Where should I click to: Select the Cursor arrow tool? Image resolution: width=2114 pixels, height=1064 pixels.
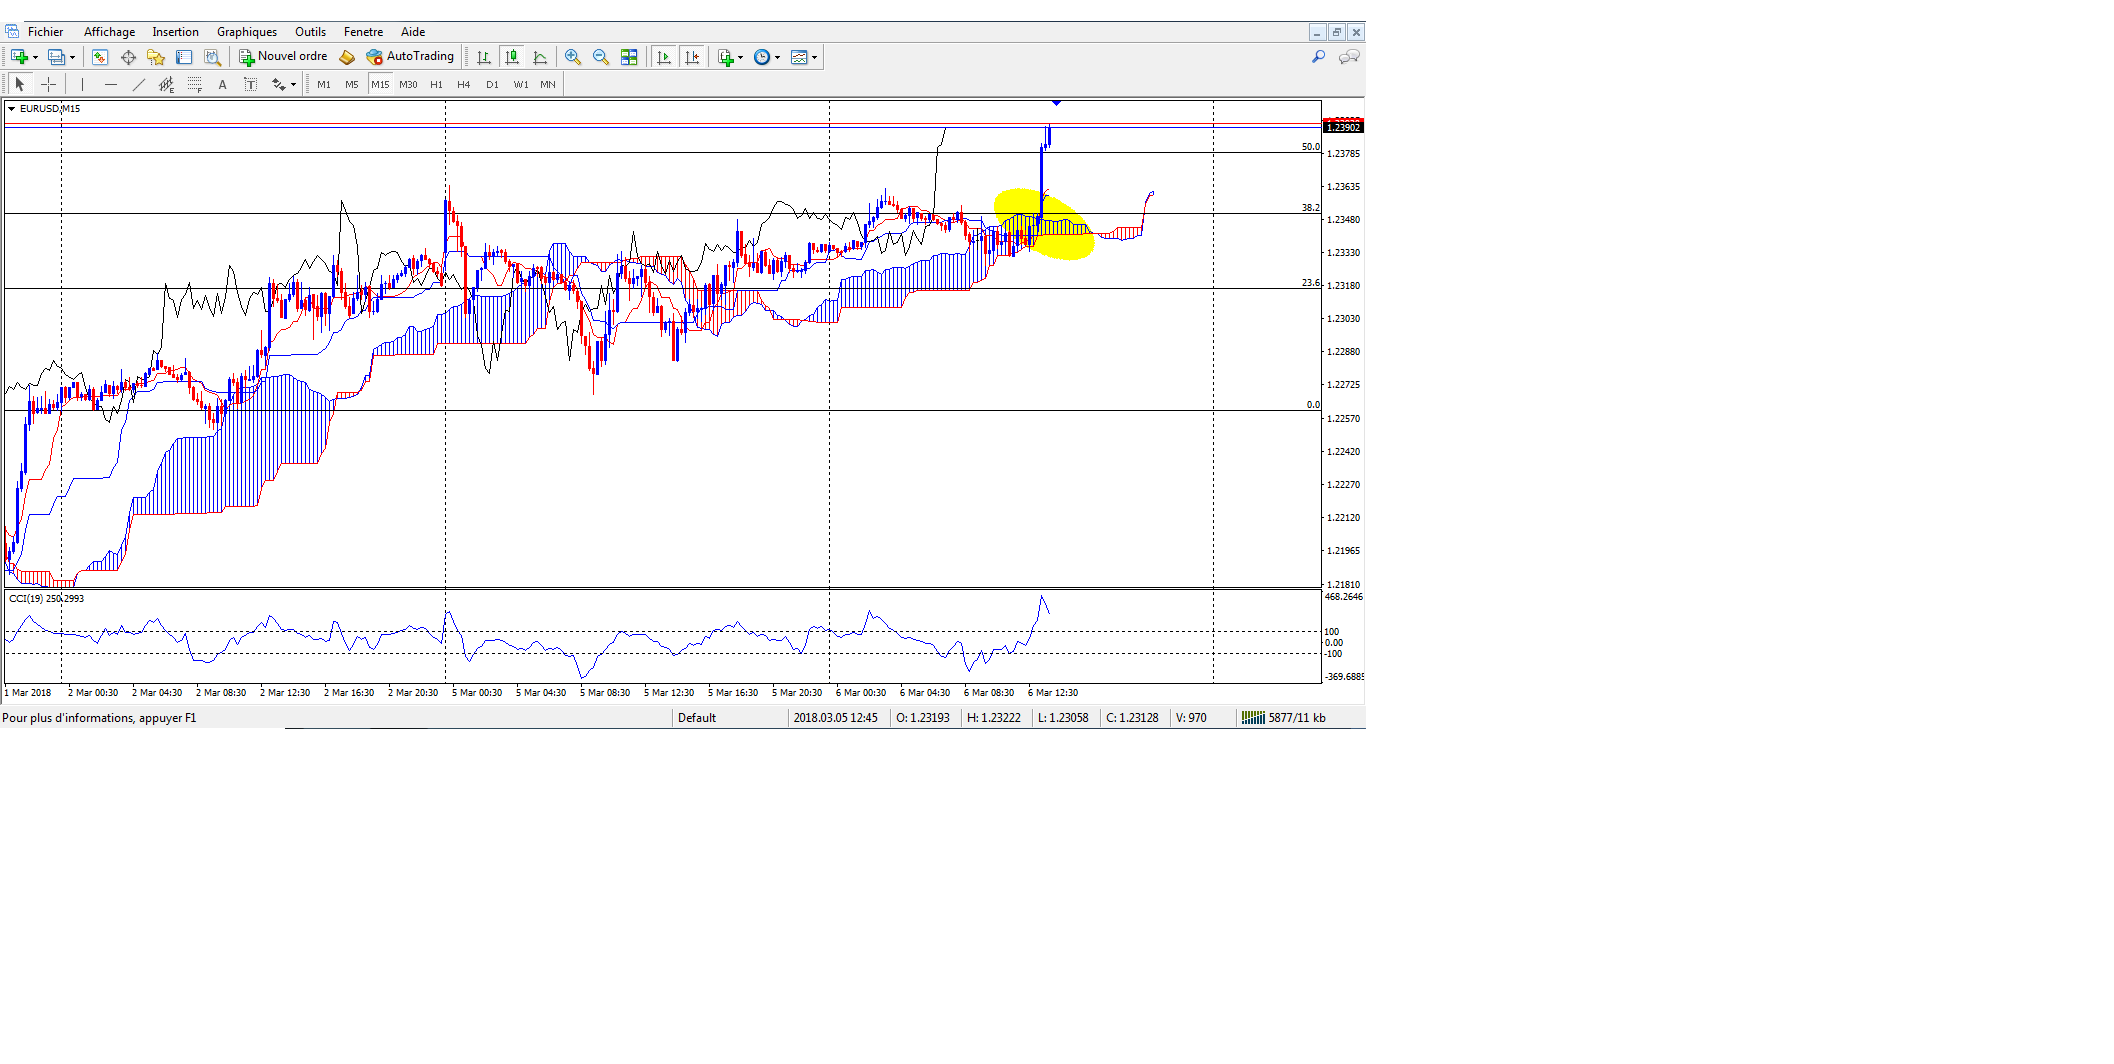coord(20,84)
